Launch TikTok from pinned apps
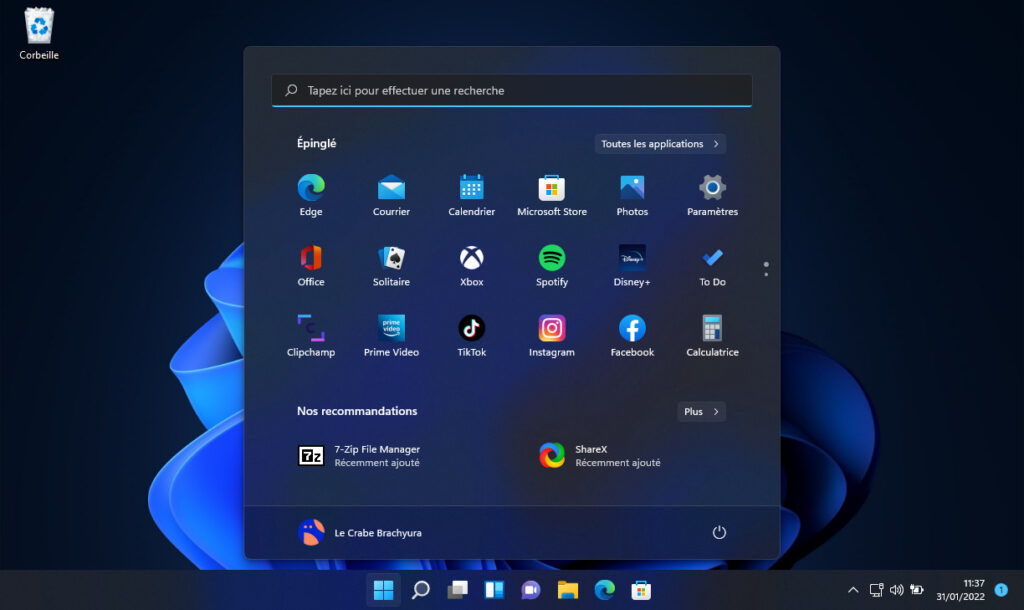The height and width of the screenshot is (610, 1024). [472, 335]
